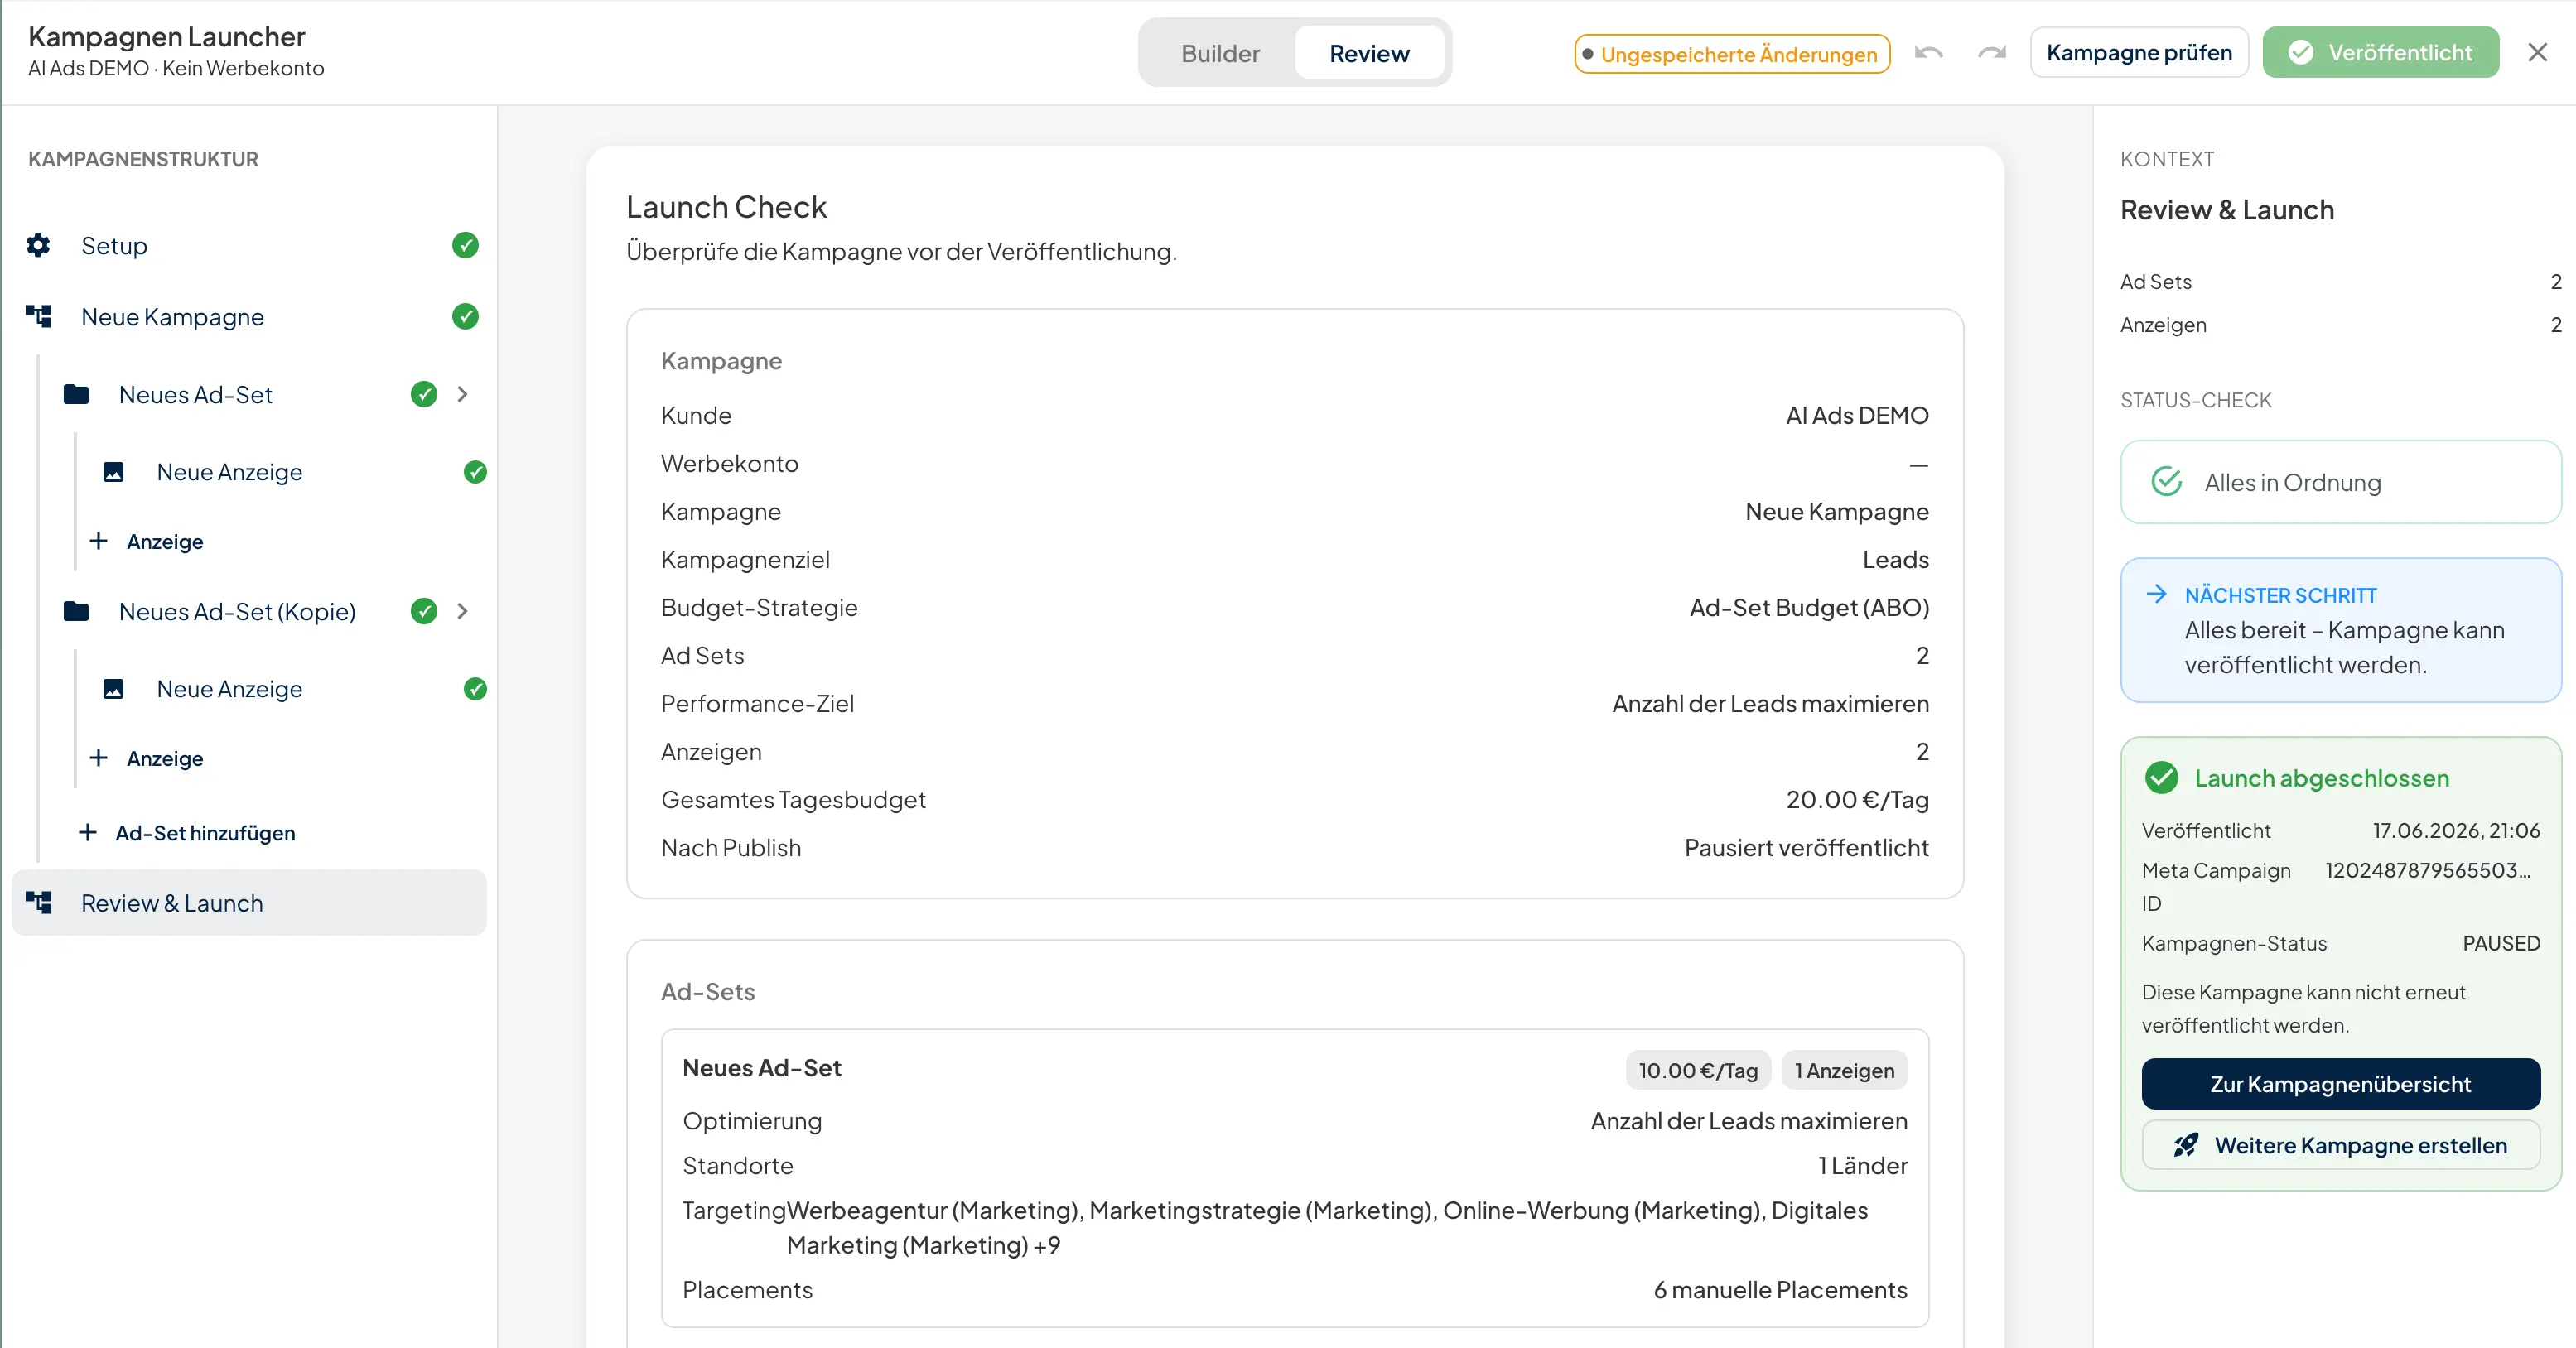Click the rocket icon in Weitere Kampagne erstellen
This screenshot has height=1348, width=2576.
tap(2186, 1145)
